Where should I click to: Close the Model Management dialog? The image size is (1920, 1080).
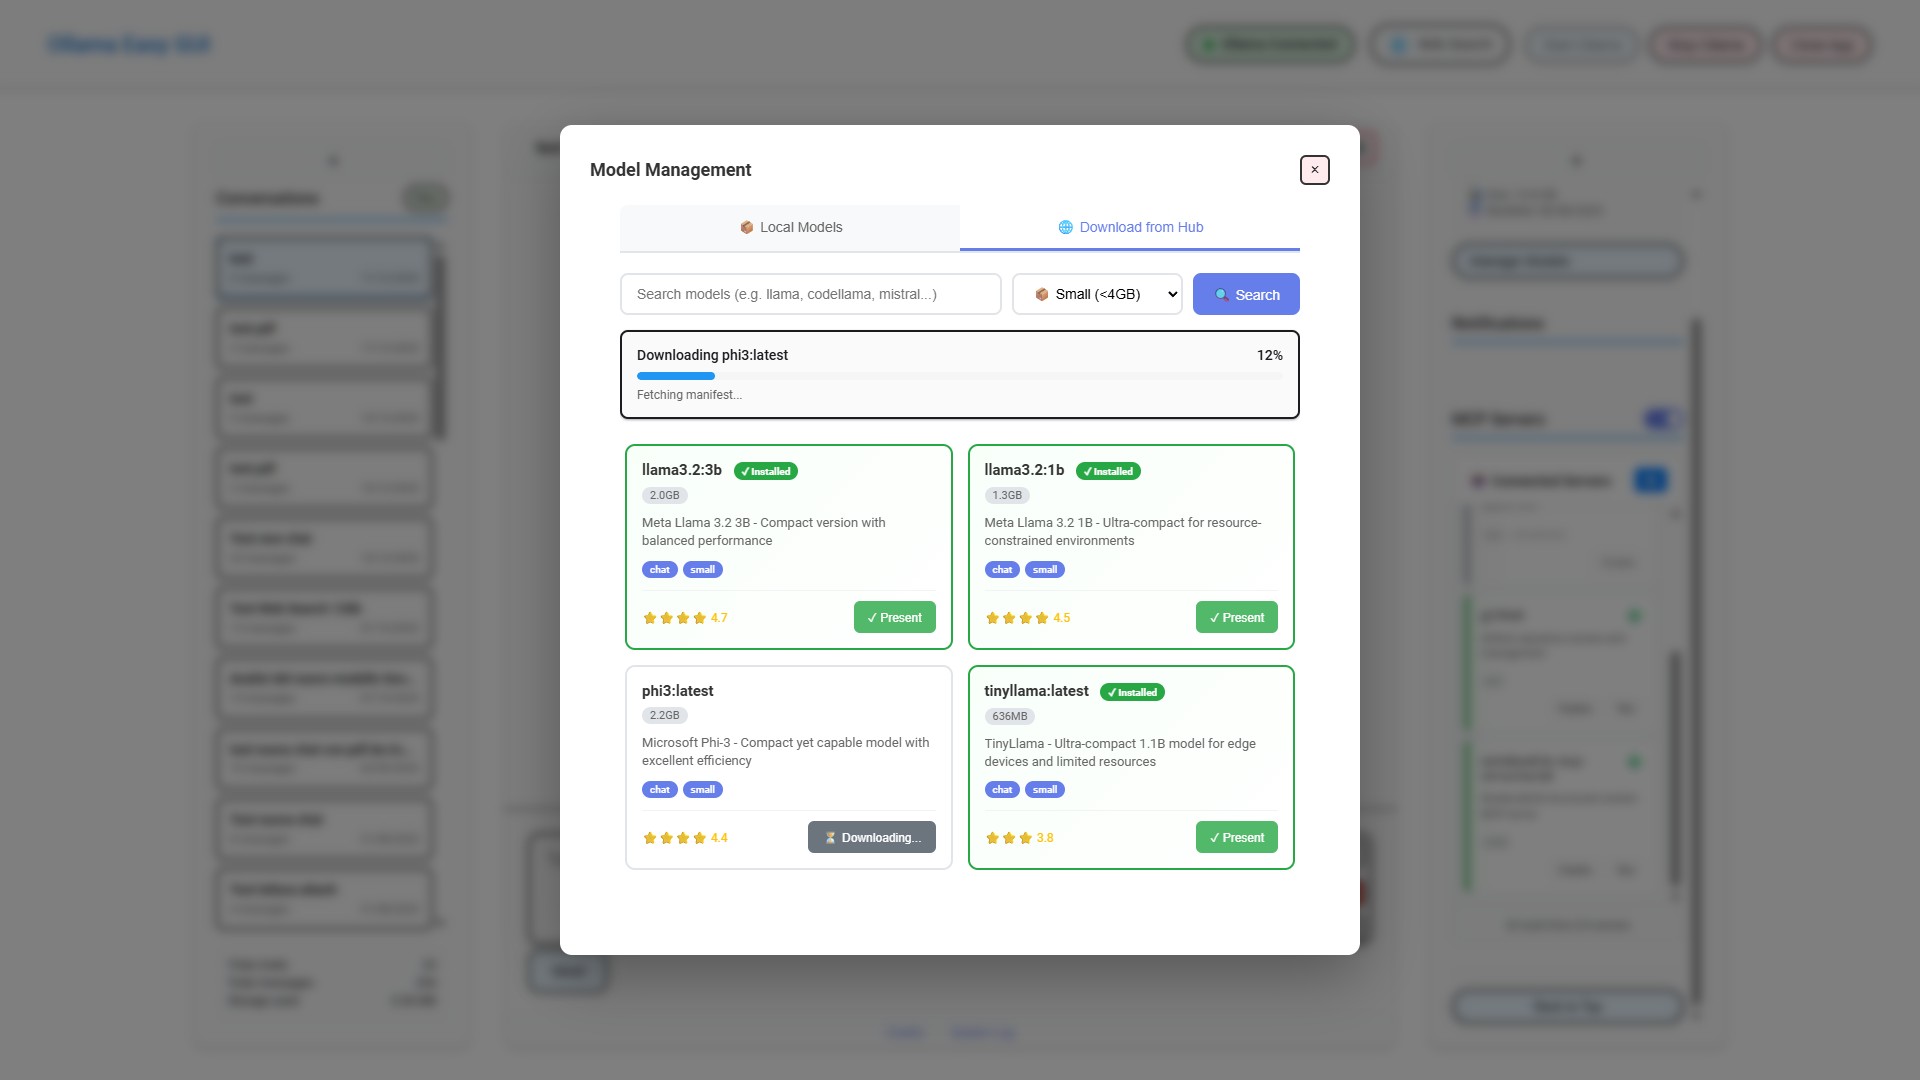pos(1314,170)
